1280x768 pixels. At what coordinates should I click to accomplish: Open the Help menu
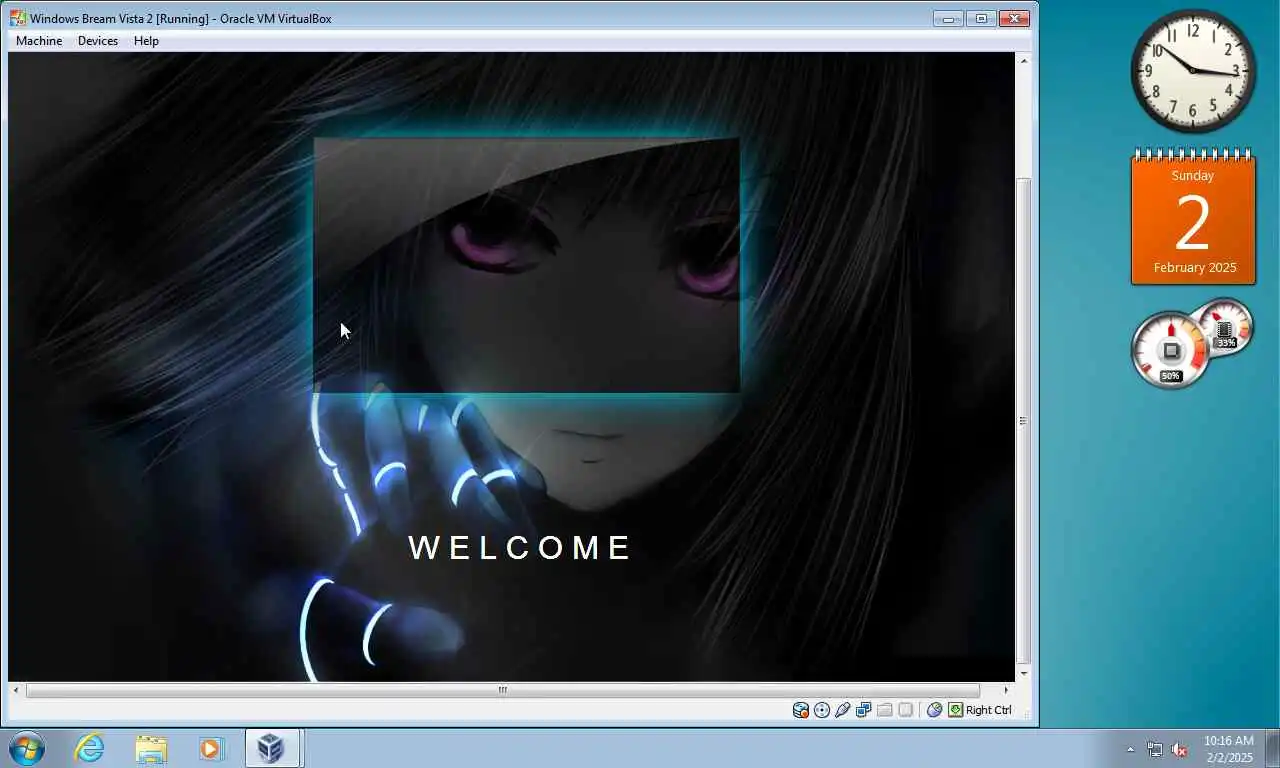[x=146, y=41]
